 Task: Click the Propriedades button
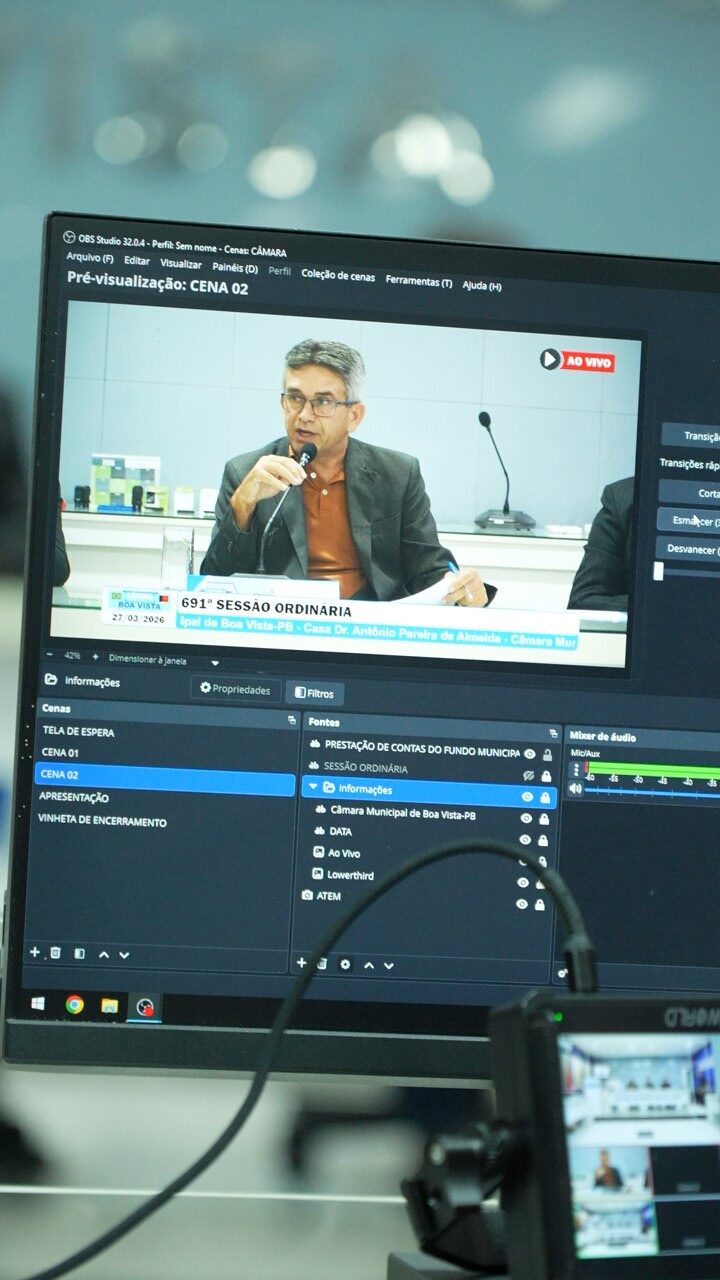coord(236,689)
